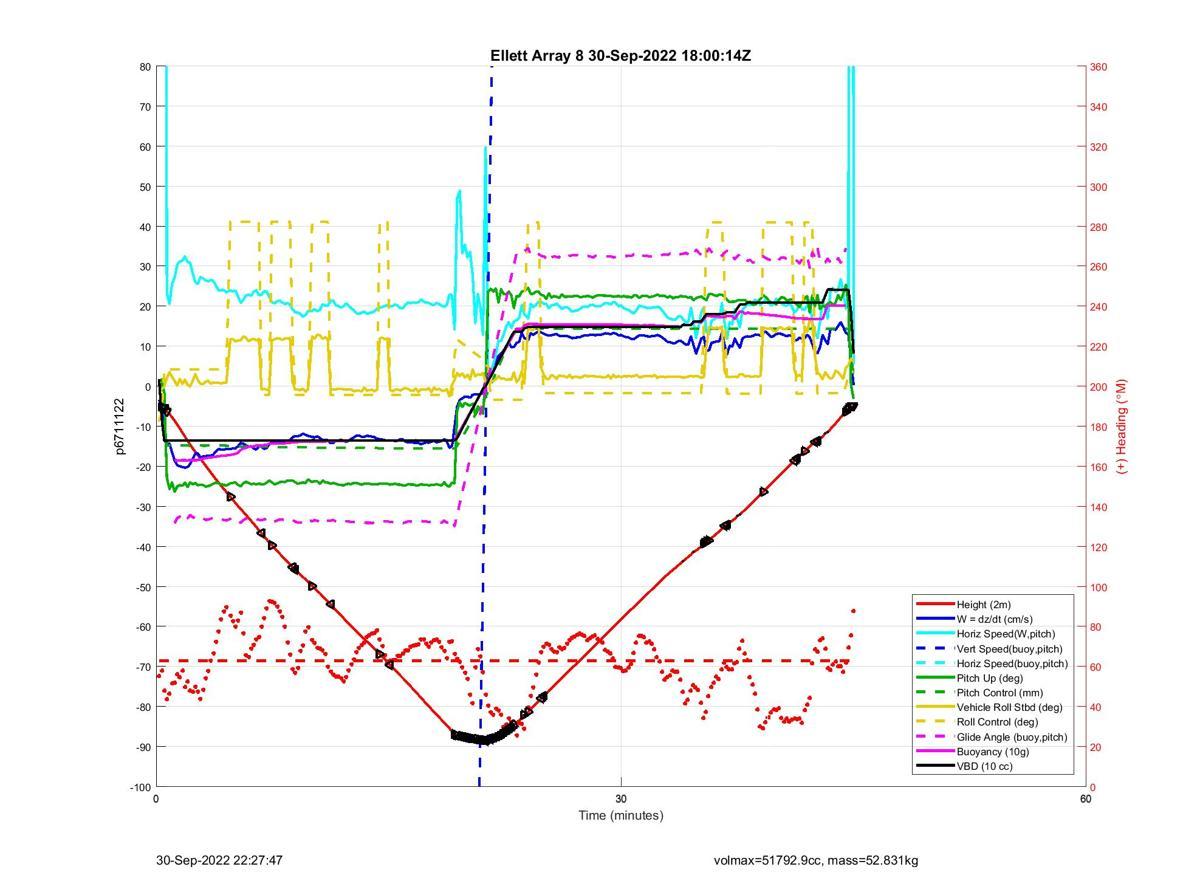Image resolution: width=1200 pixels, height=885 pixels.
Task: Click the timestamp '30-Sep-2022 22:27:47' below the plot
Action: click(219, 860)
